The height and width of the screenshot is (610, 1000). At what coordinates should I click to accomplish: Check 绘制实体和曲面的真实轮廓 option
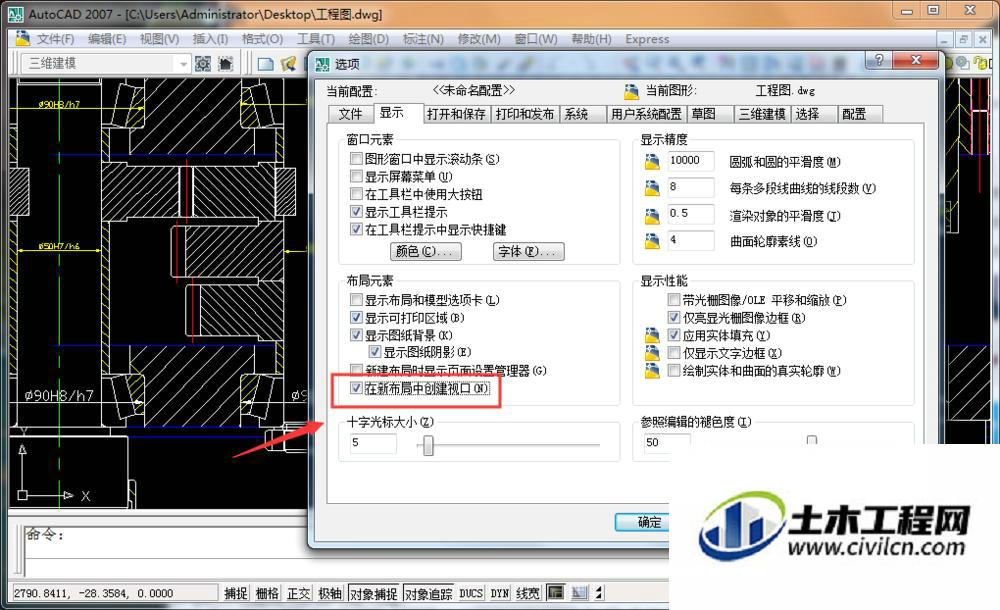(673, 371)
